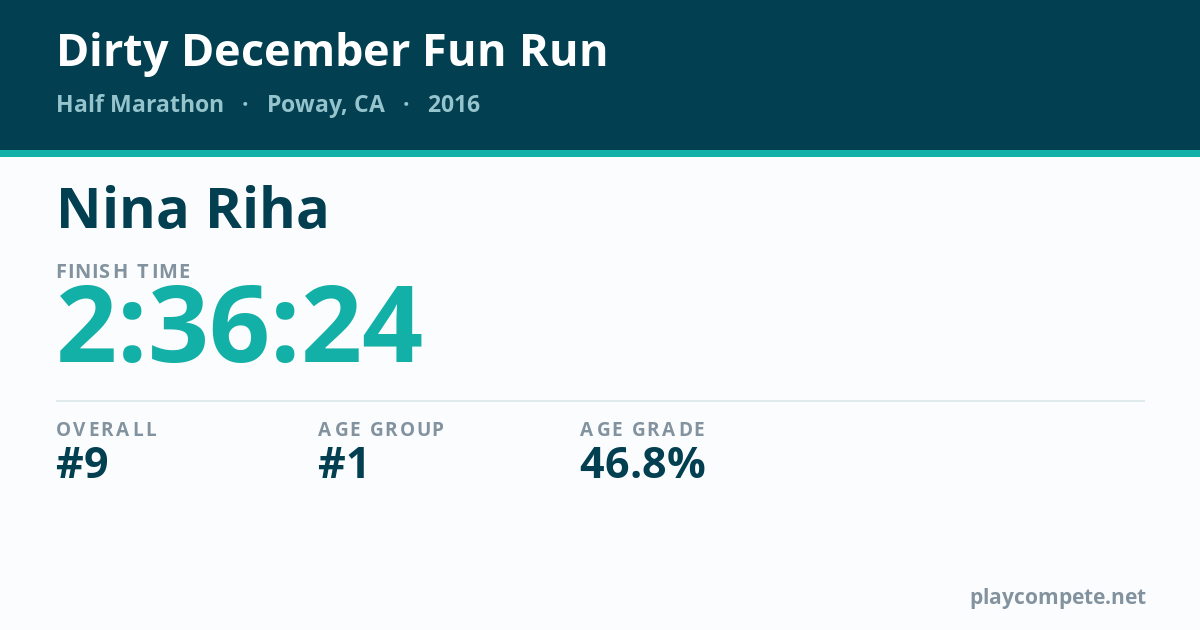This screenshot has height=630, width=1200.
Task: Select the runner name Nina Riha
Action: 193,208
